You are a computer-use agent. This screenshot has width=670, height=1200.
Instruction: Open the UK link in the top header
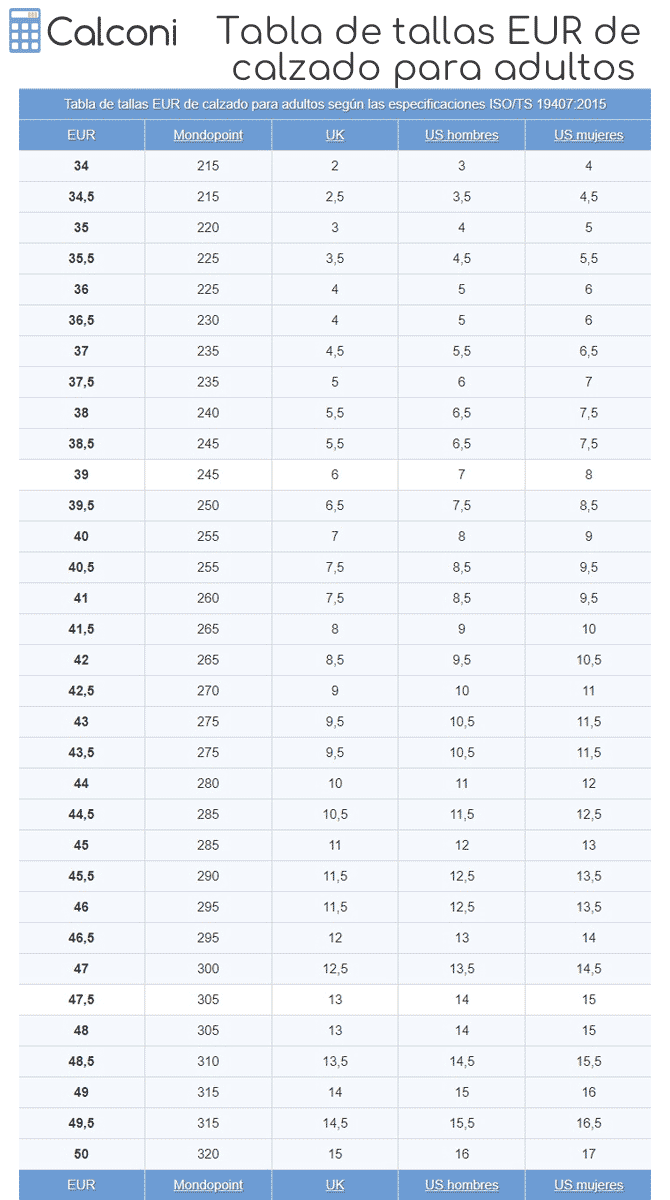click(335, 135)
